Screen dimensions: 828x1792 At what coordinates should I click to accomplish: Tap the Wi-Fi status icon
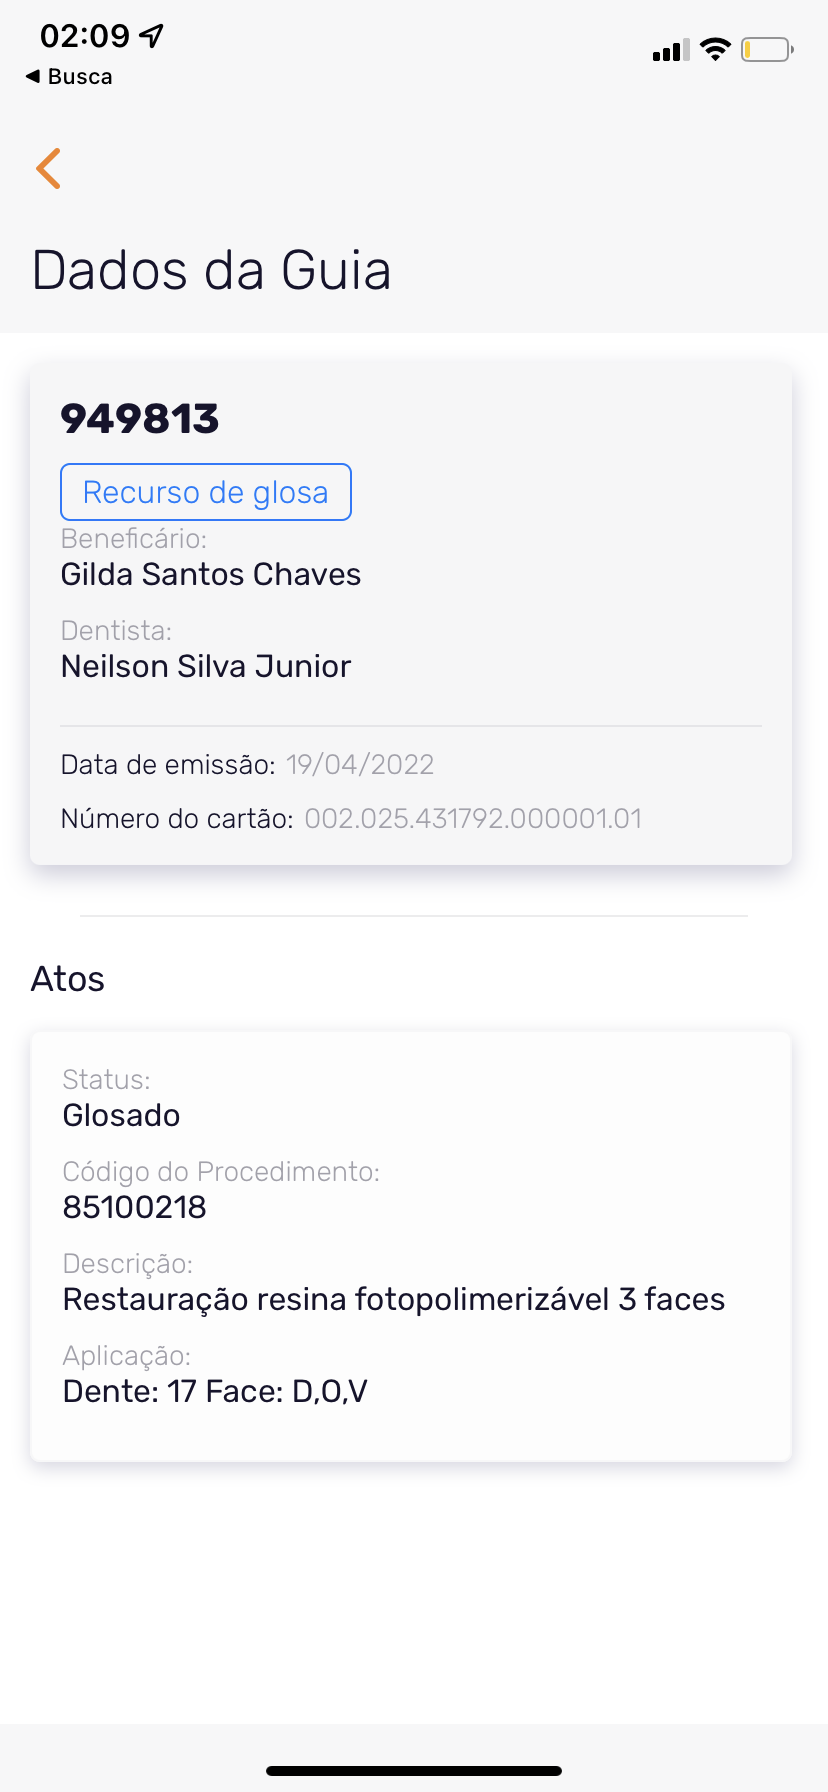[x=715, y=49]
